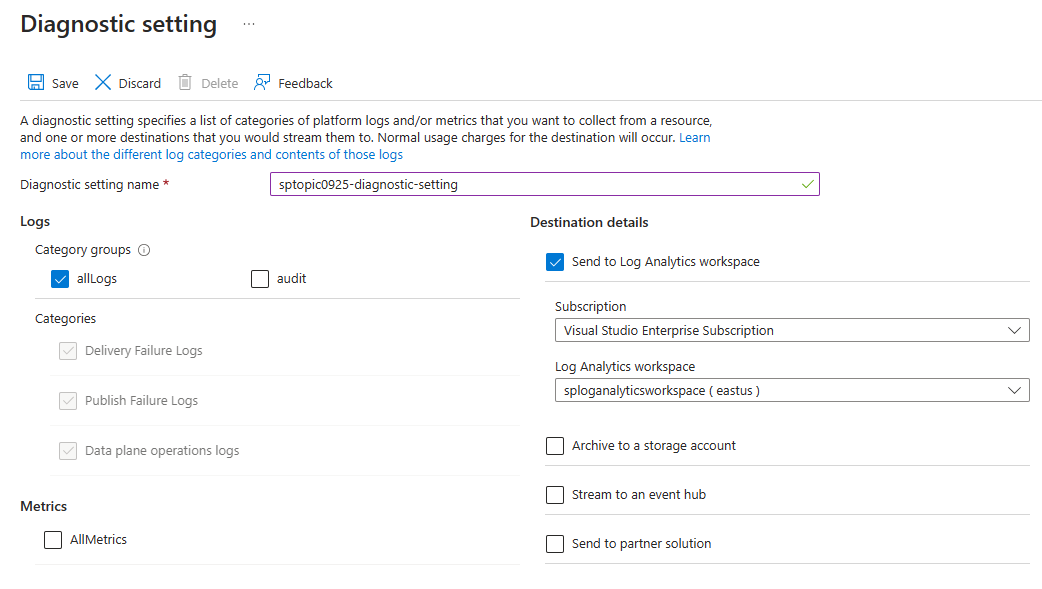This screenshot has height=589, width=1042.
Task: Click the green validation checkmark in name field
Action: coord(807,184)
